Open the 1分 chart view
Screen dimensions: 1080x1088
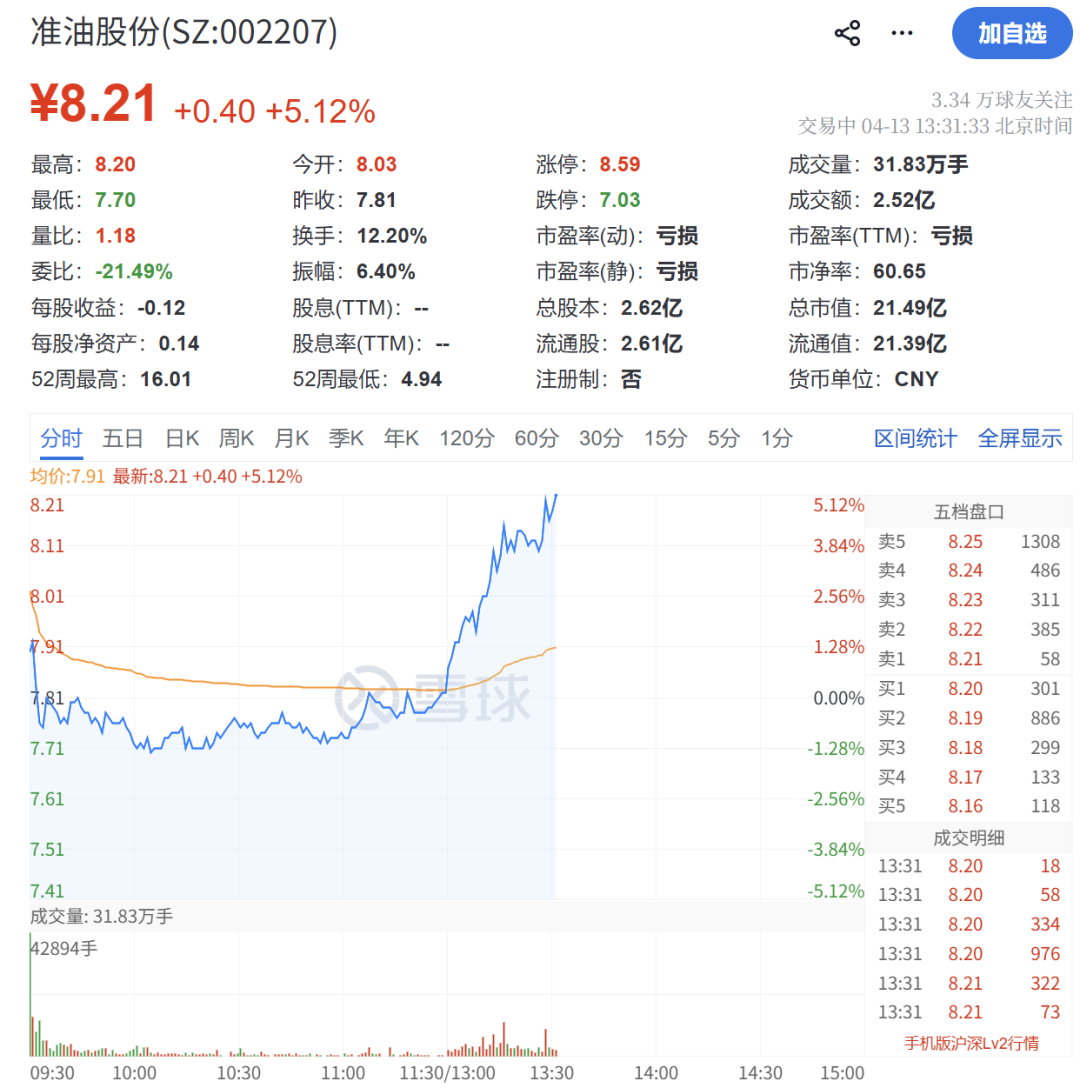pos(776,437)
